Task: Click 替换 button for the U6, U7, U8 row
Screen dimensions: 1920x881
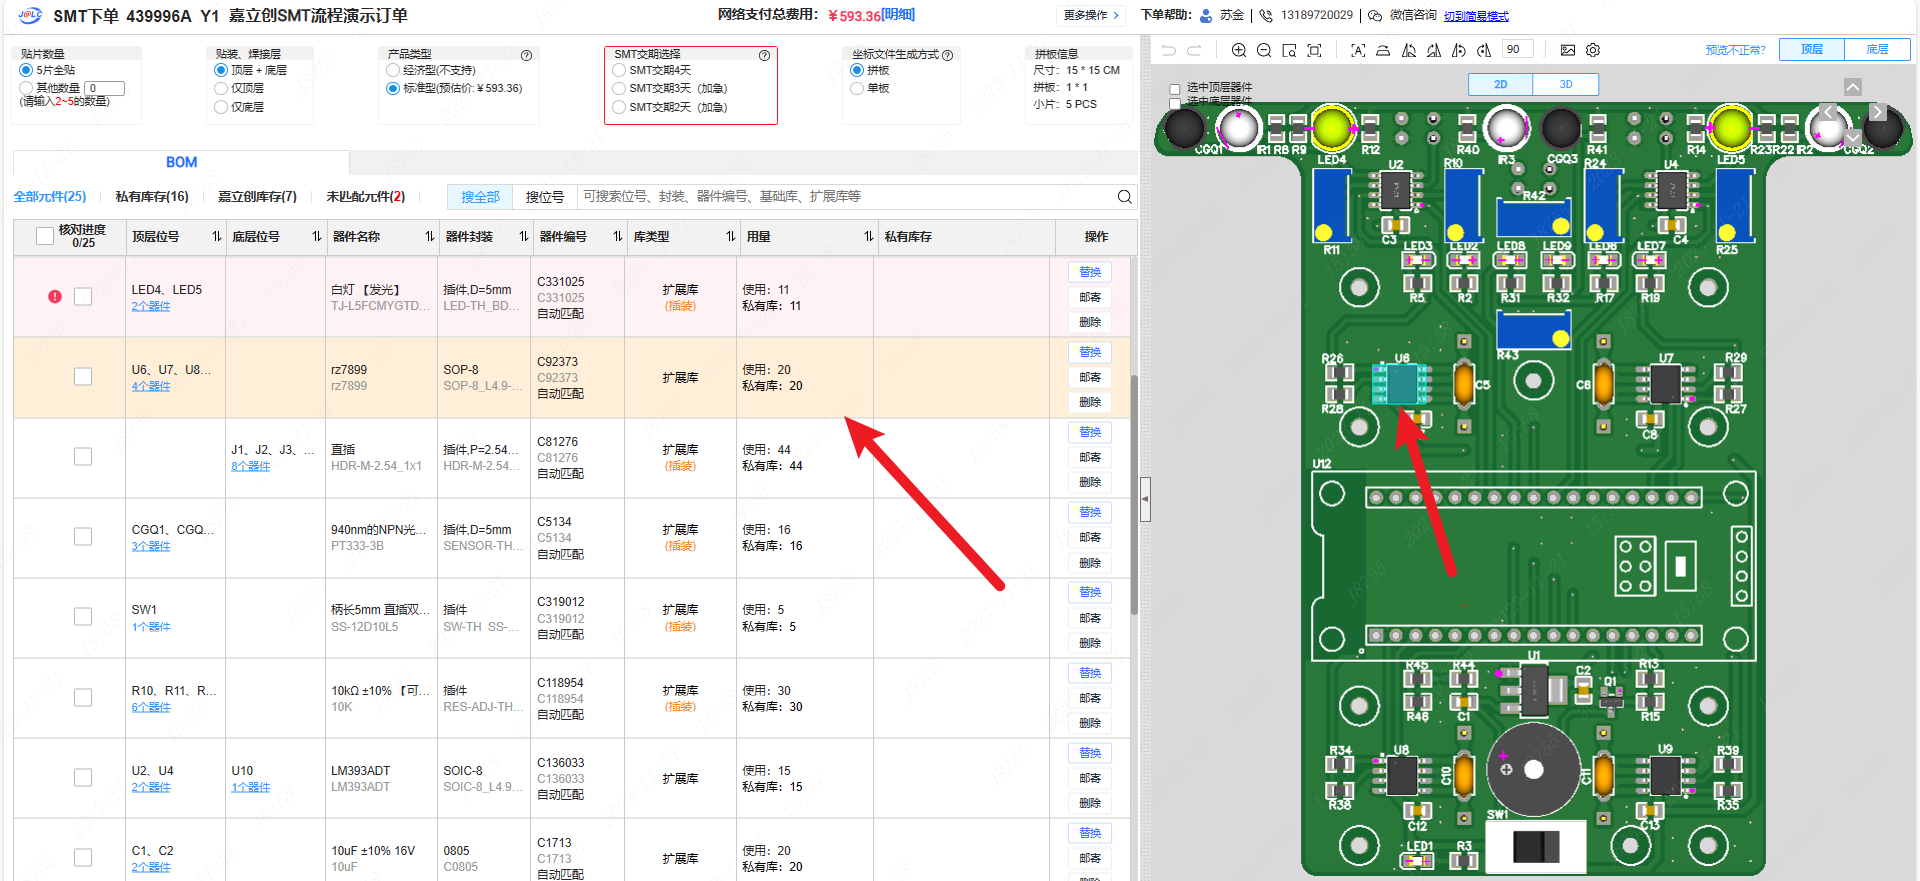Action: pos(1089,352)
